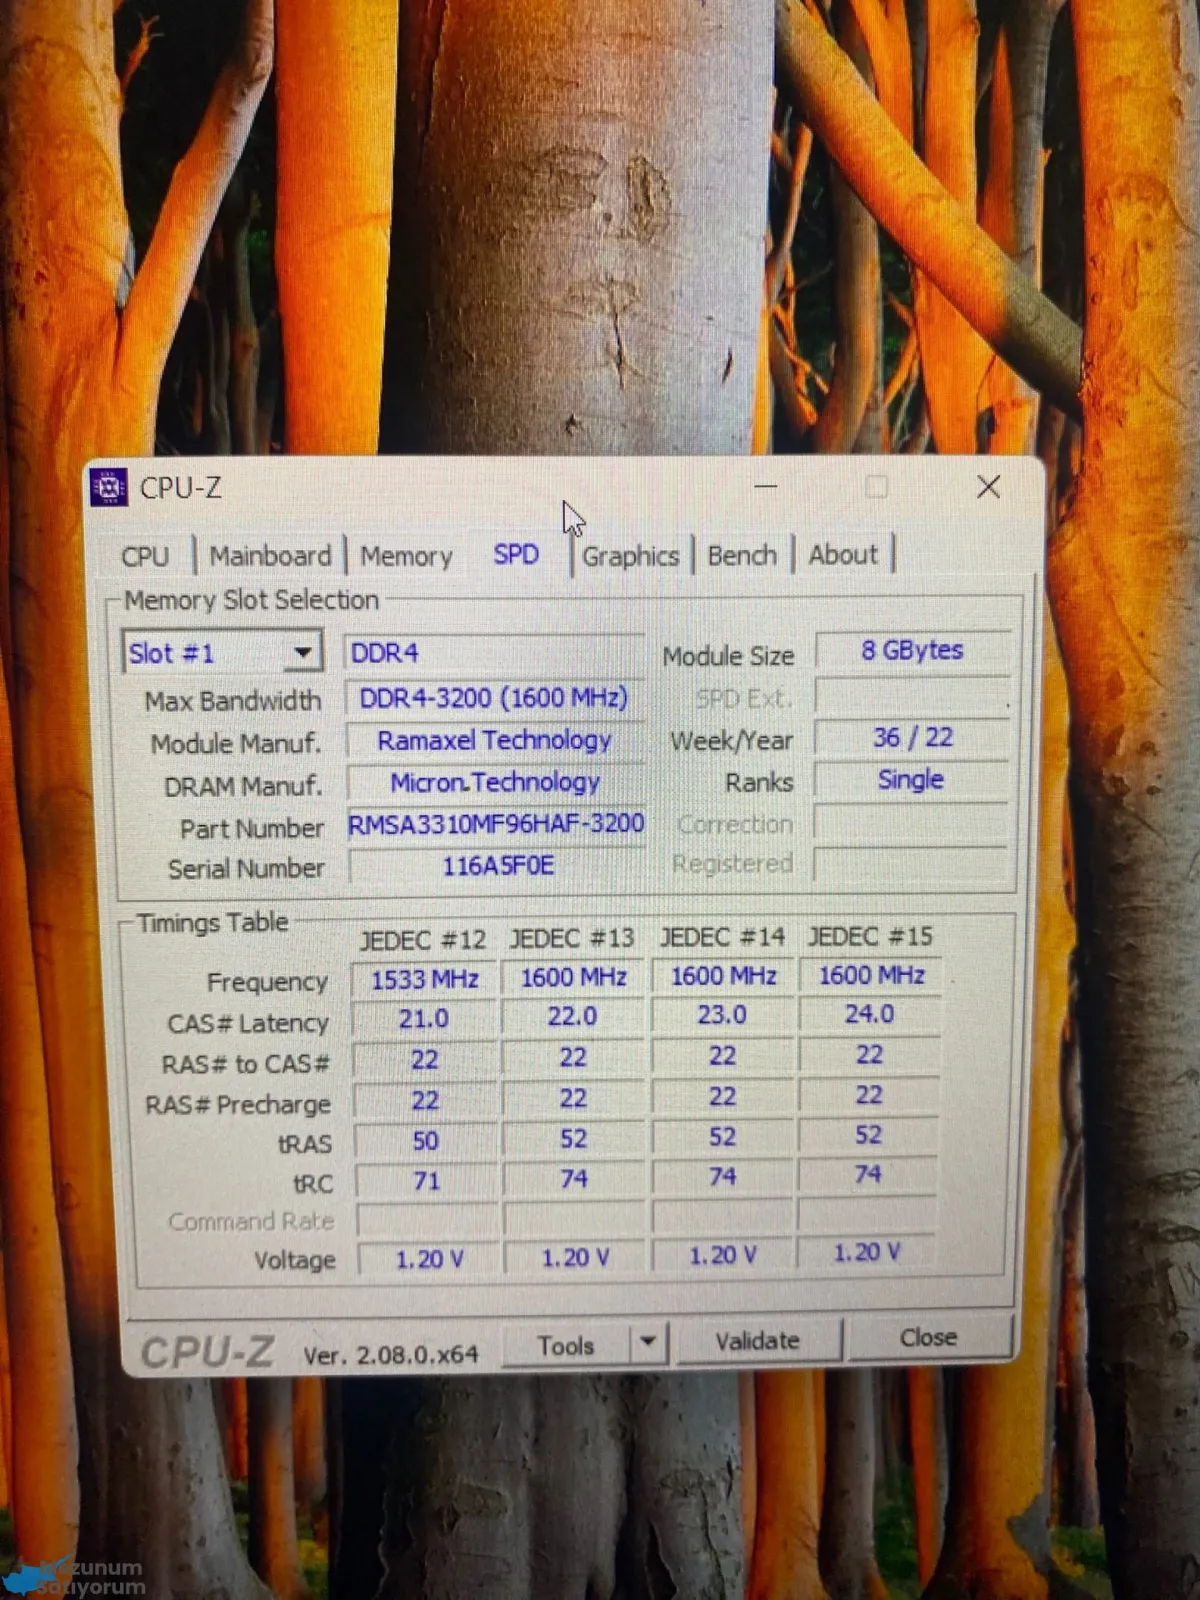Minimize the CPU-Z window
This screenshot has height=1600, width=1200.
coord(766,487)
